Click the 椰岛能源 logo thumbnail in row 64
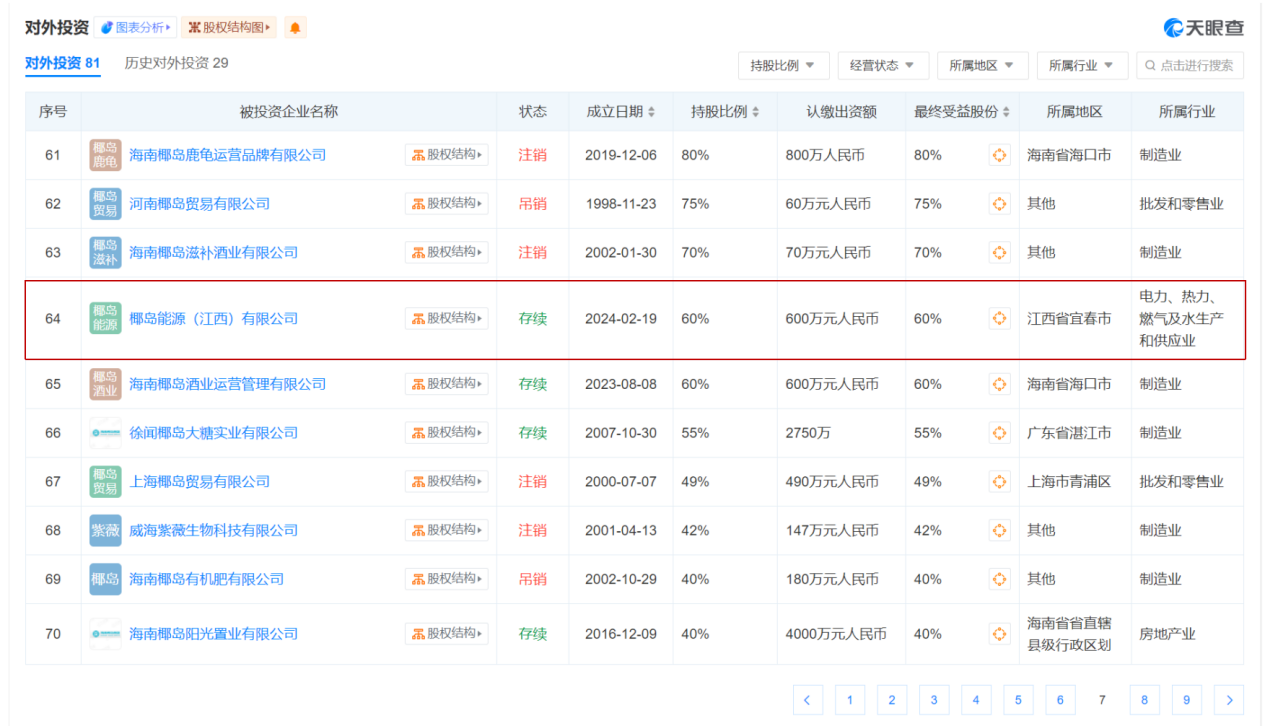Screen dimensions: 1265x726 coord(105,319)
